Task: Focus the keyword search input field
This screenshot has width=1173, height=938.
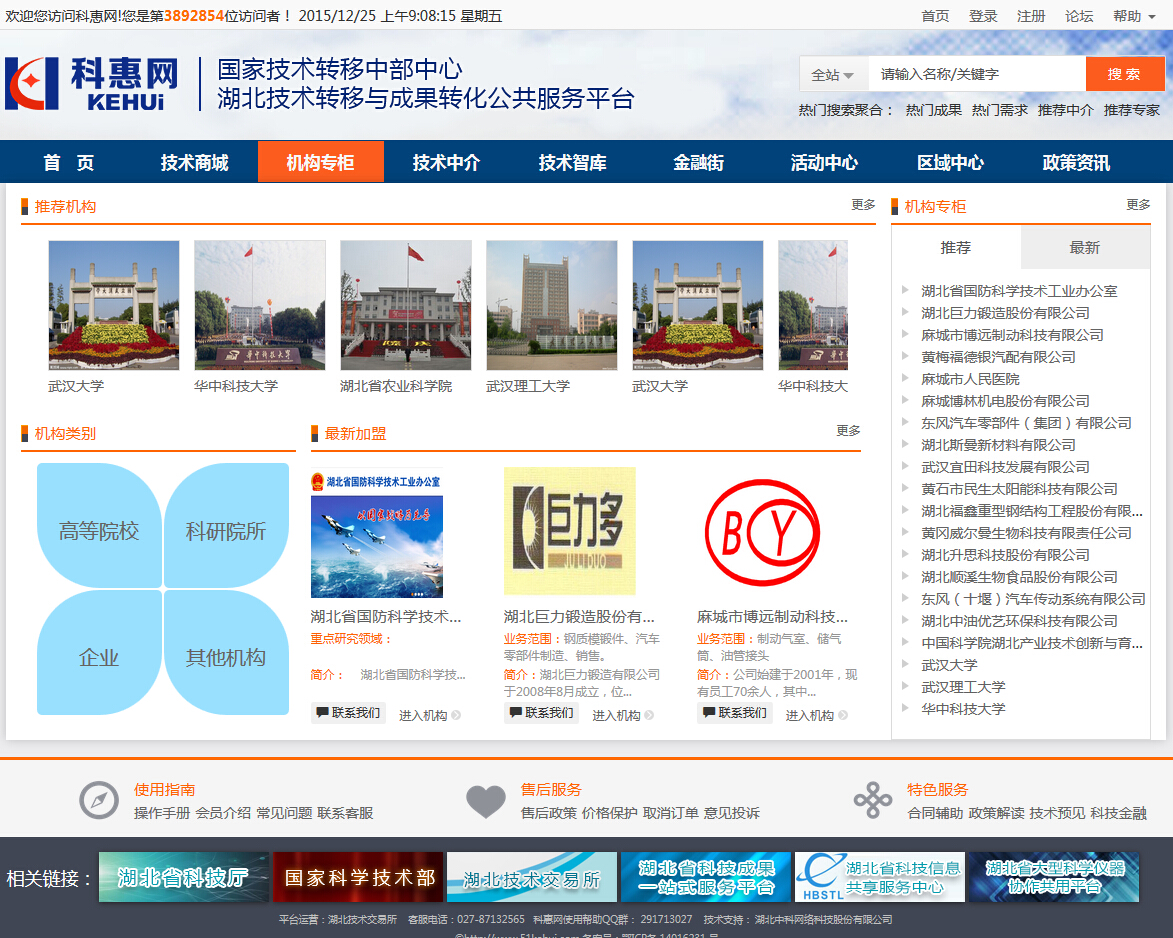Action: coord(976,74)
